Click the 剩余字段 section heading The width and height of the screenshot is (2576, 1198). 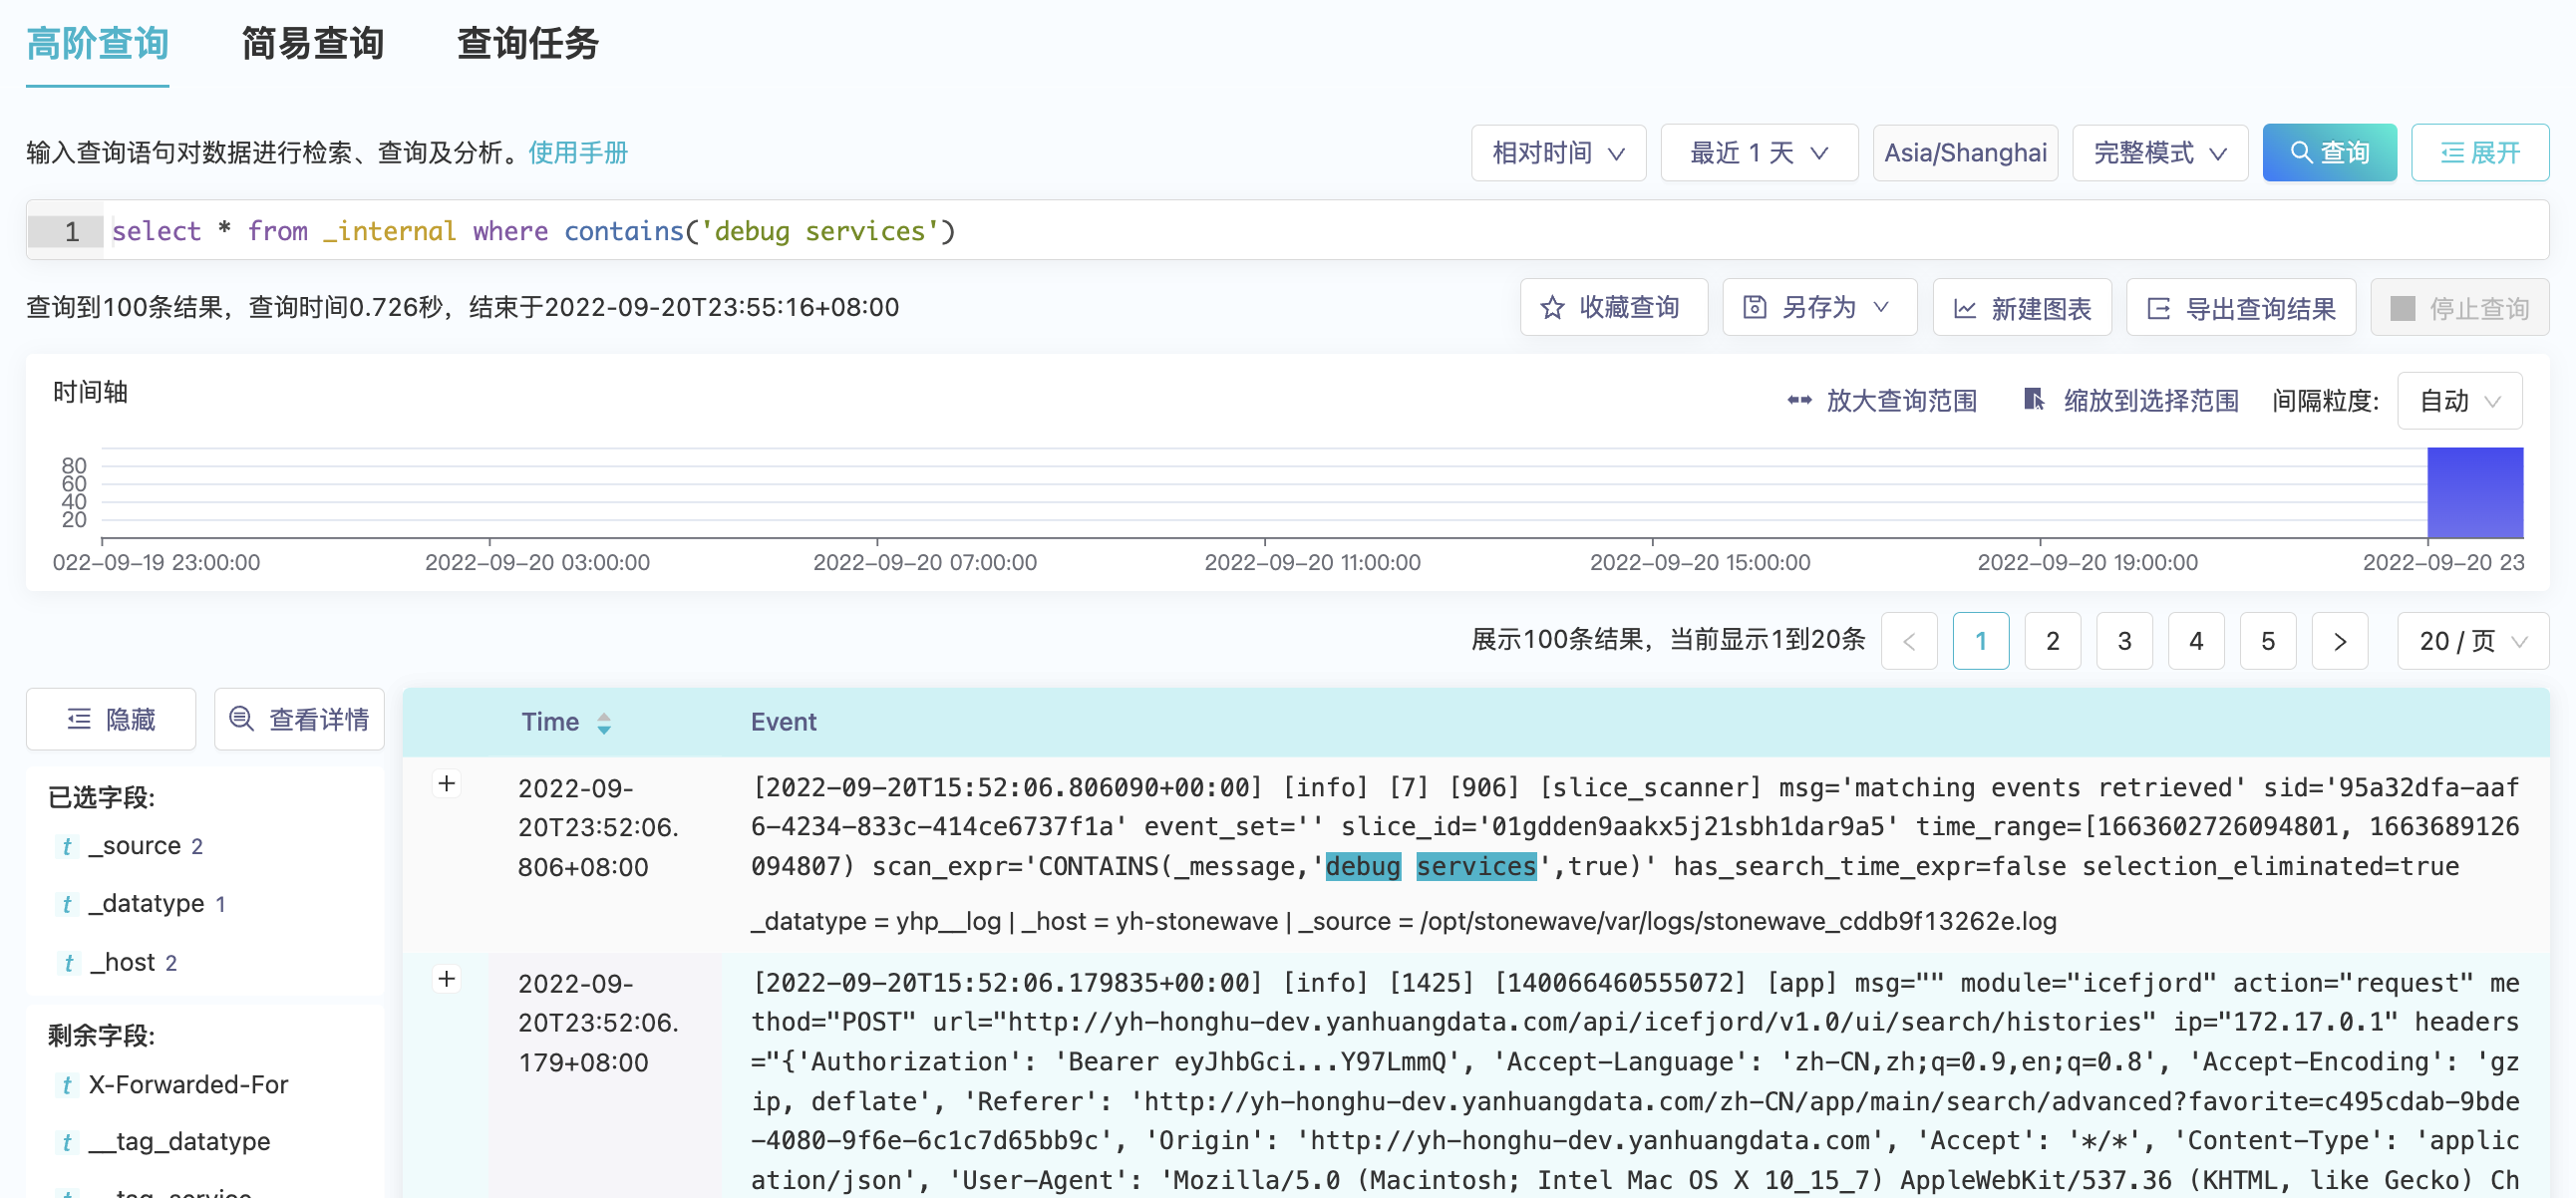[101, 1035]
